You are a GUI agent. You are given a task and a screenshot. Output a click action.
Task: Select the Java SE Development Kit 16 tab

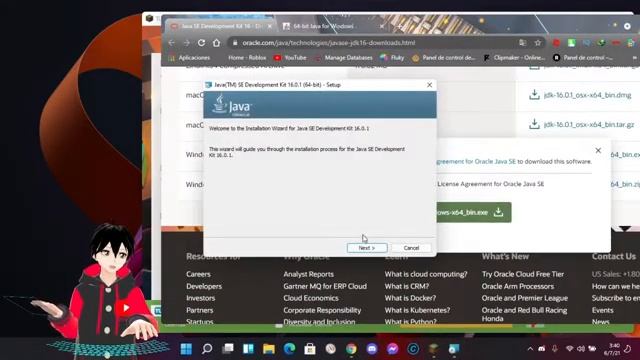coord(220,26)
